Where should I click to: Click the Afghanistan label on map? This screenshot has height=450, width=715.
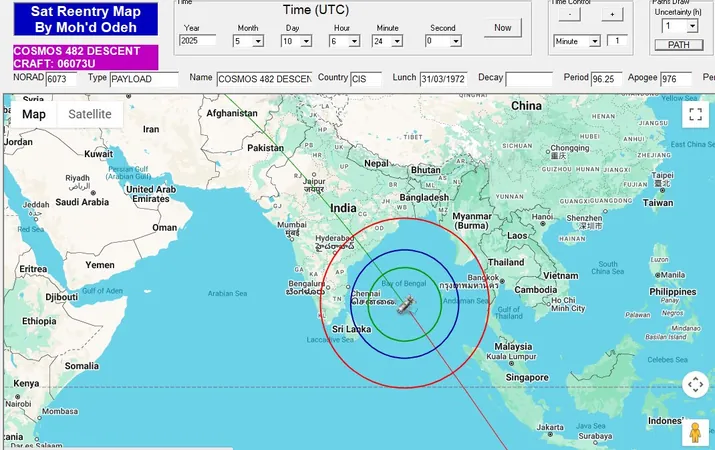click(x=232, y=113)
